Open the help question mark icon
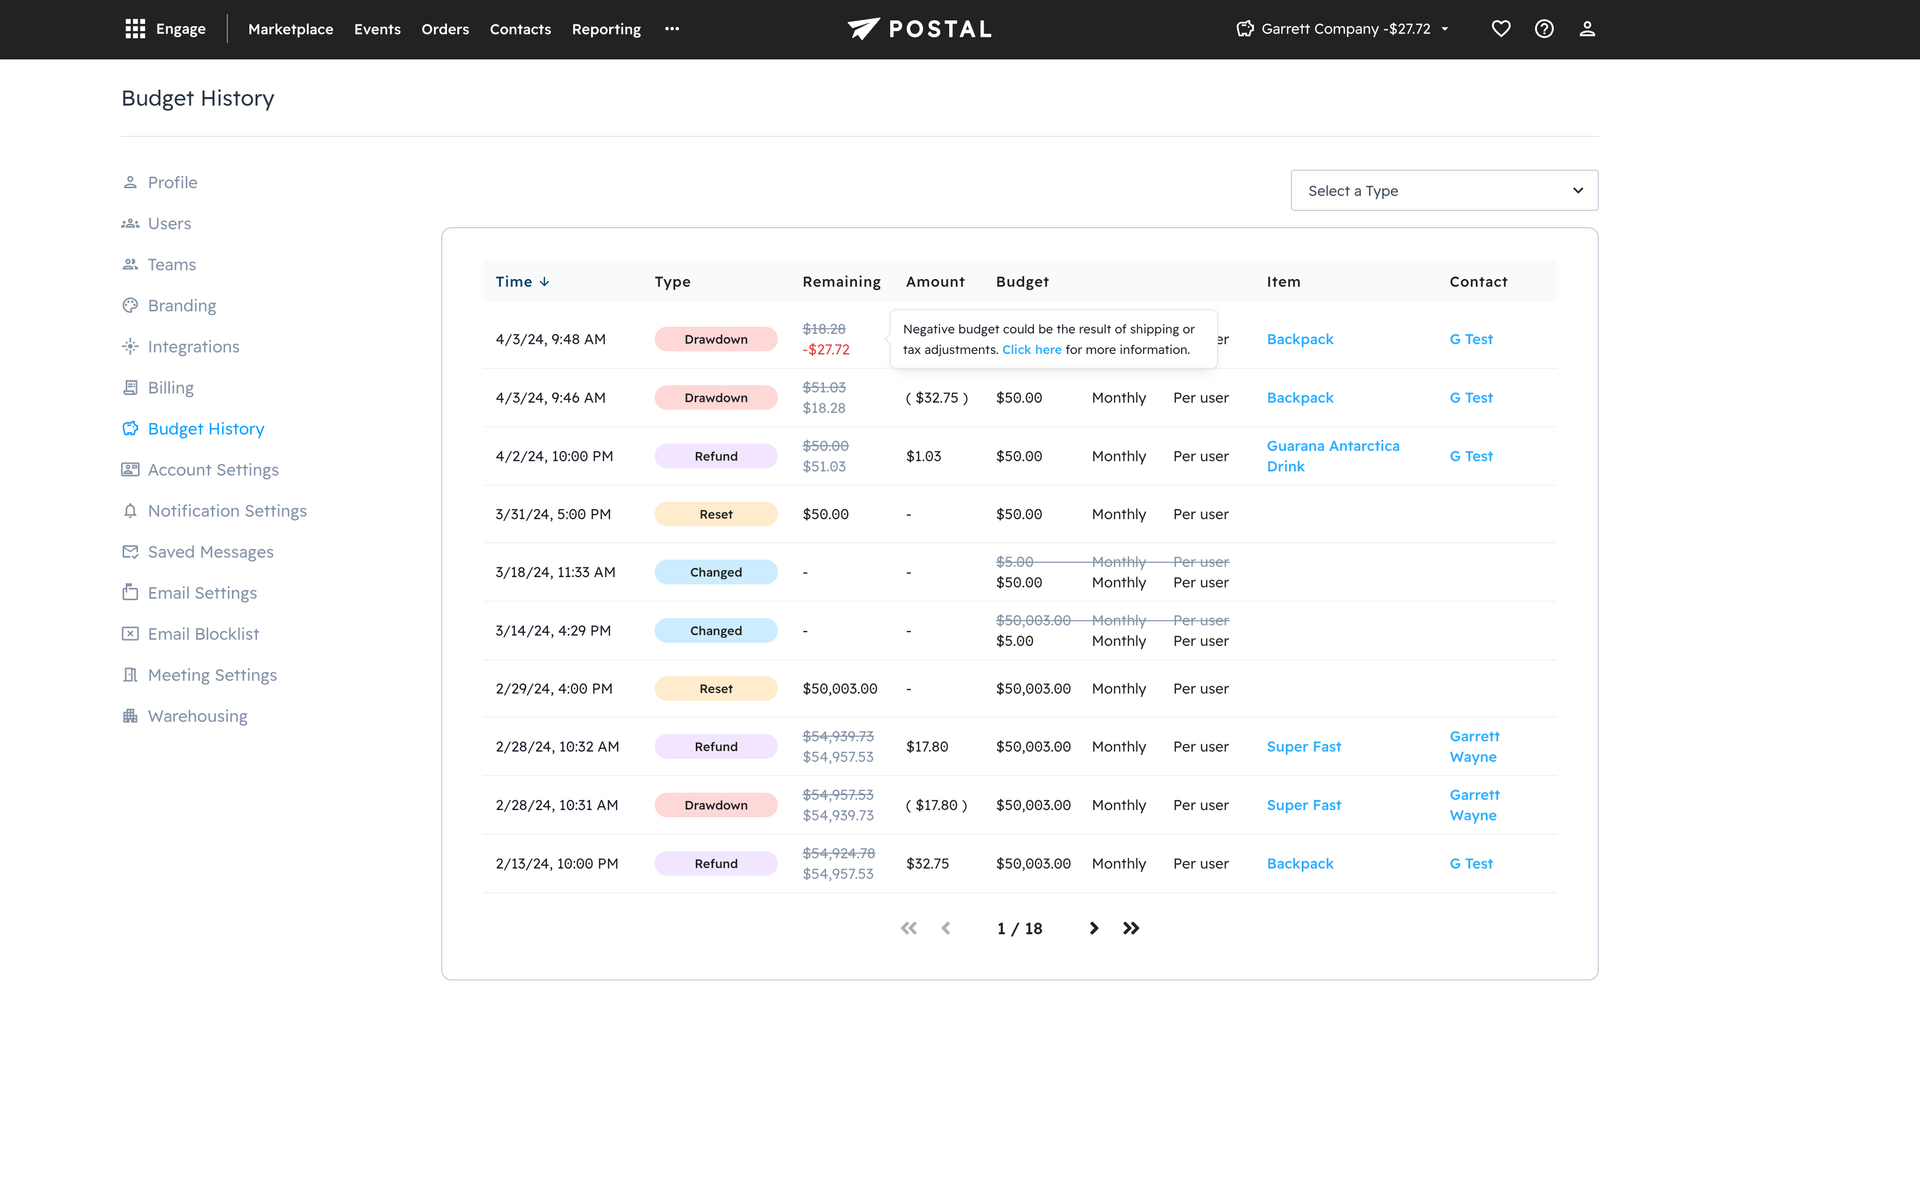The image size is (1920, 1184). point(1544,29)
